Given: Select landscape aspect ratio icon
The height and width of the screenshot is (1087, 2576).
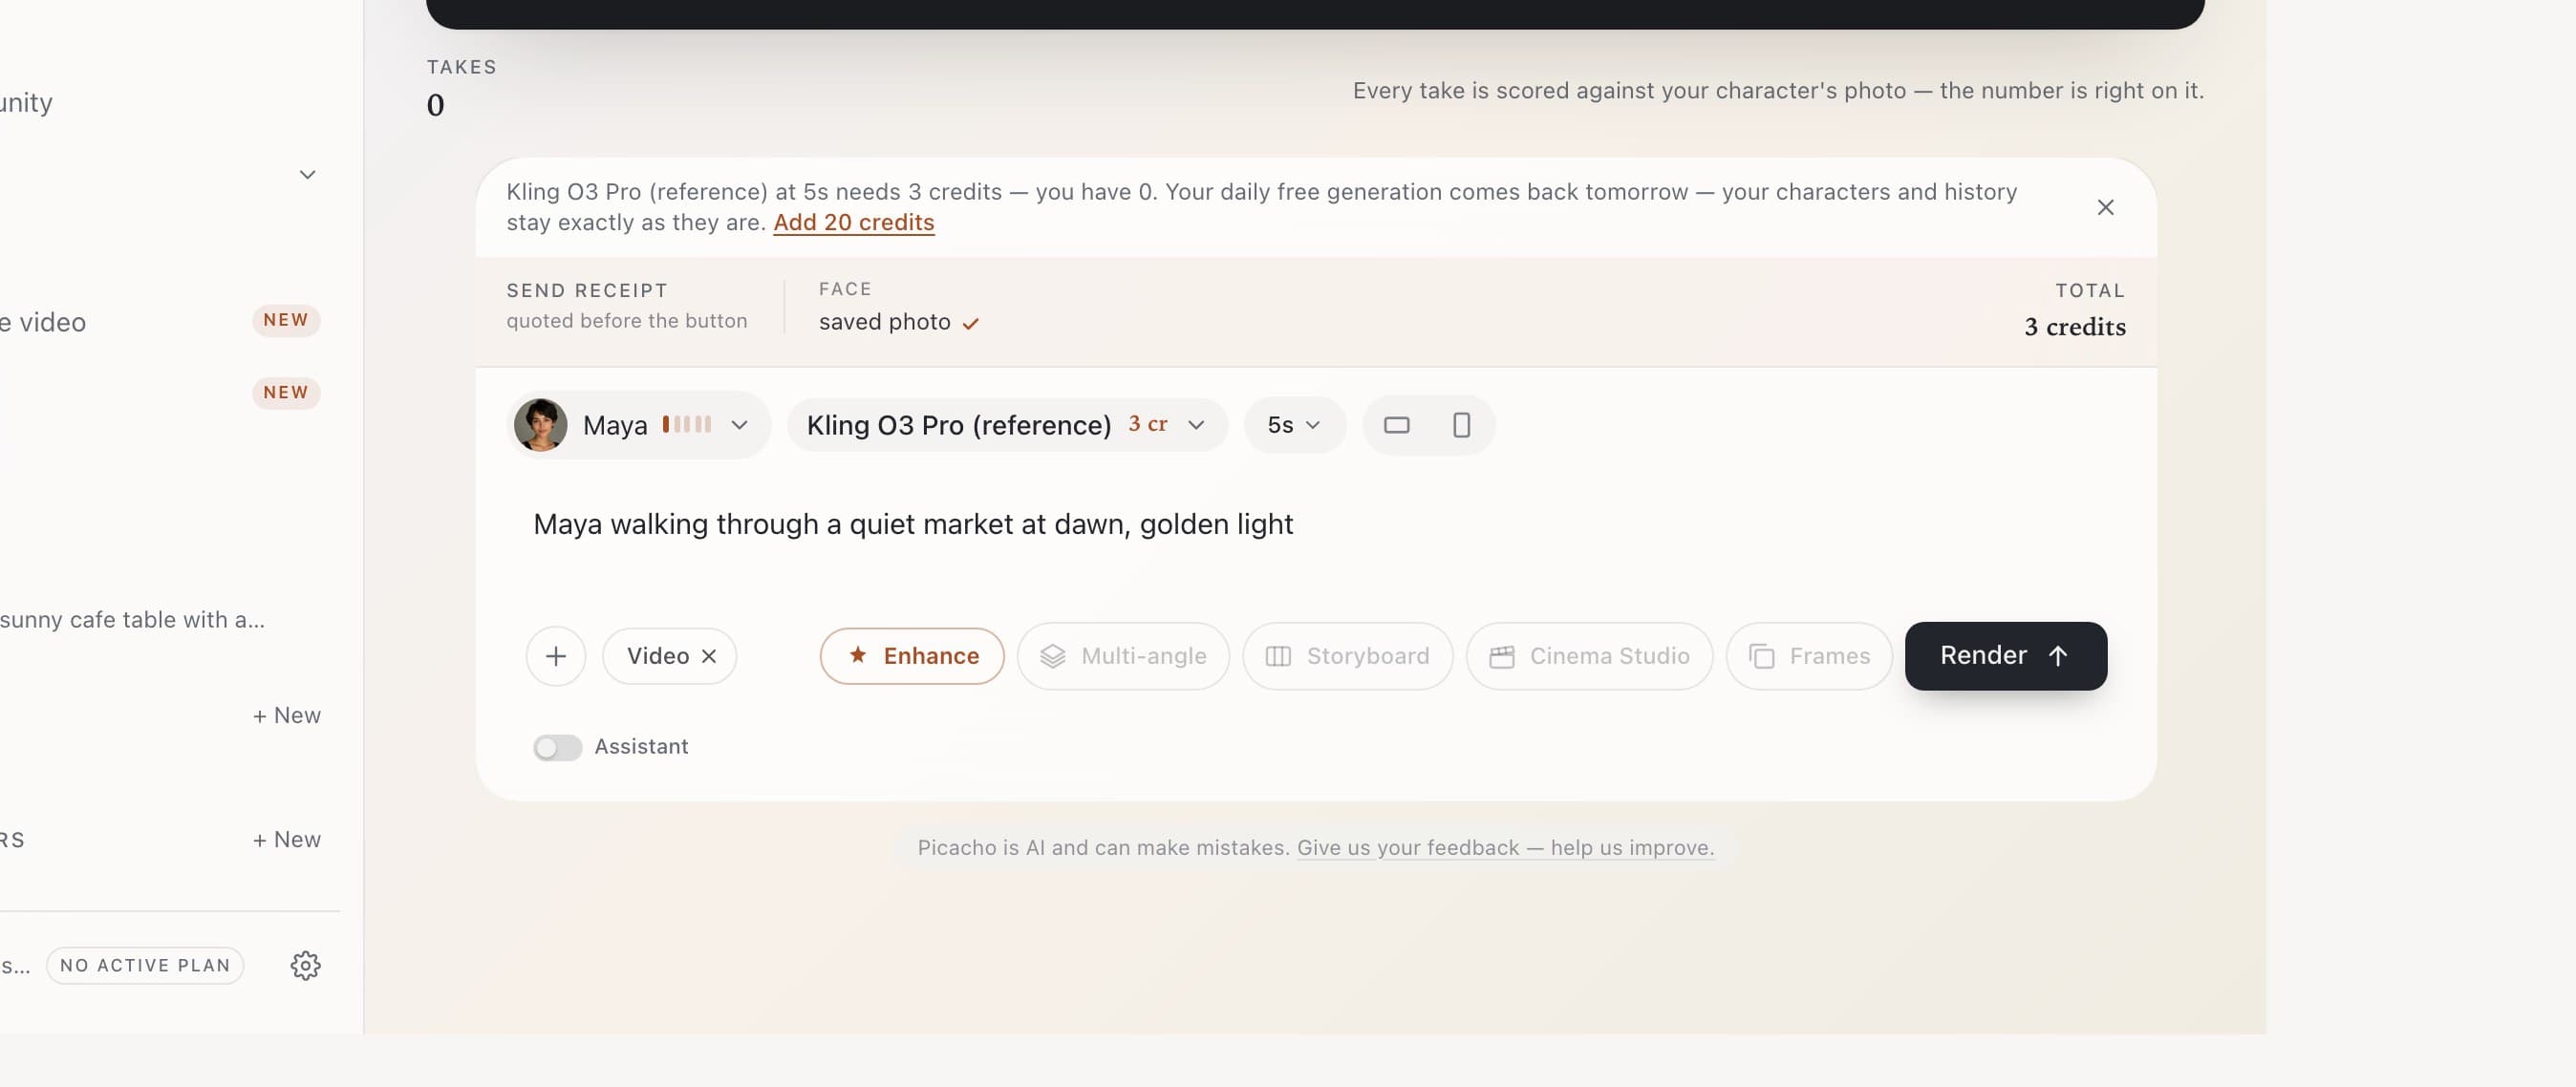Looking at the screenshot, I should coord(1396,425).
